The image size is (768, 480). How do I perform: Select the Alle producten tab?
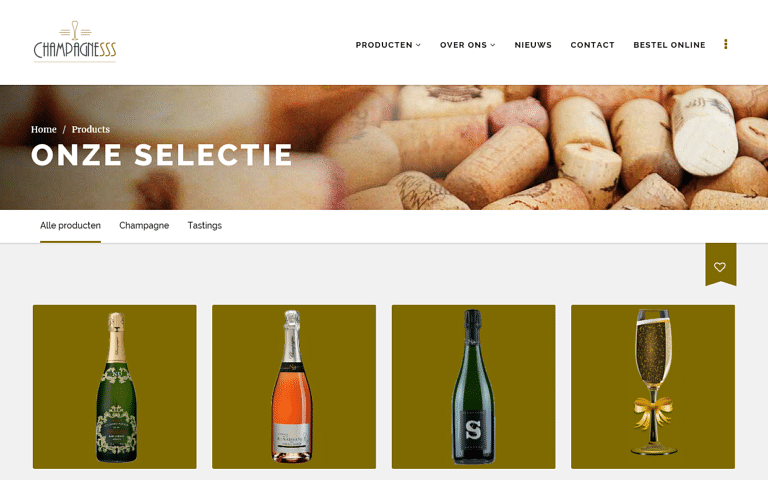pyautogui.click(x=71, y=226)
